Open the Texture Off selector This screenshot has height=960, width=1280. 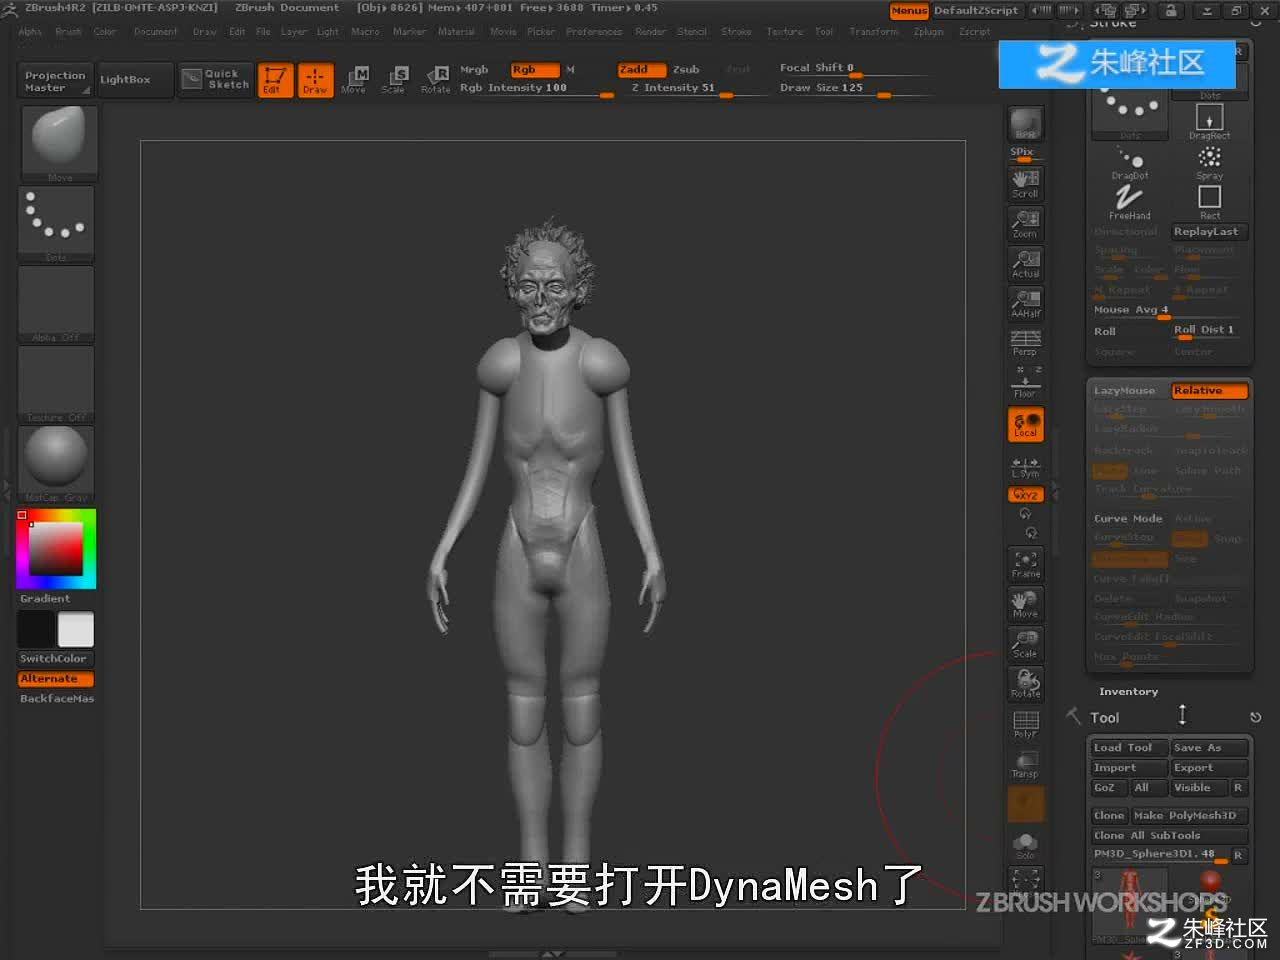pos(56,384)
